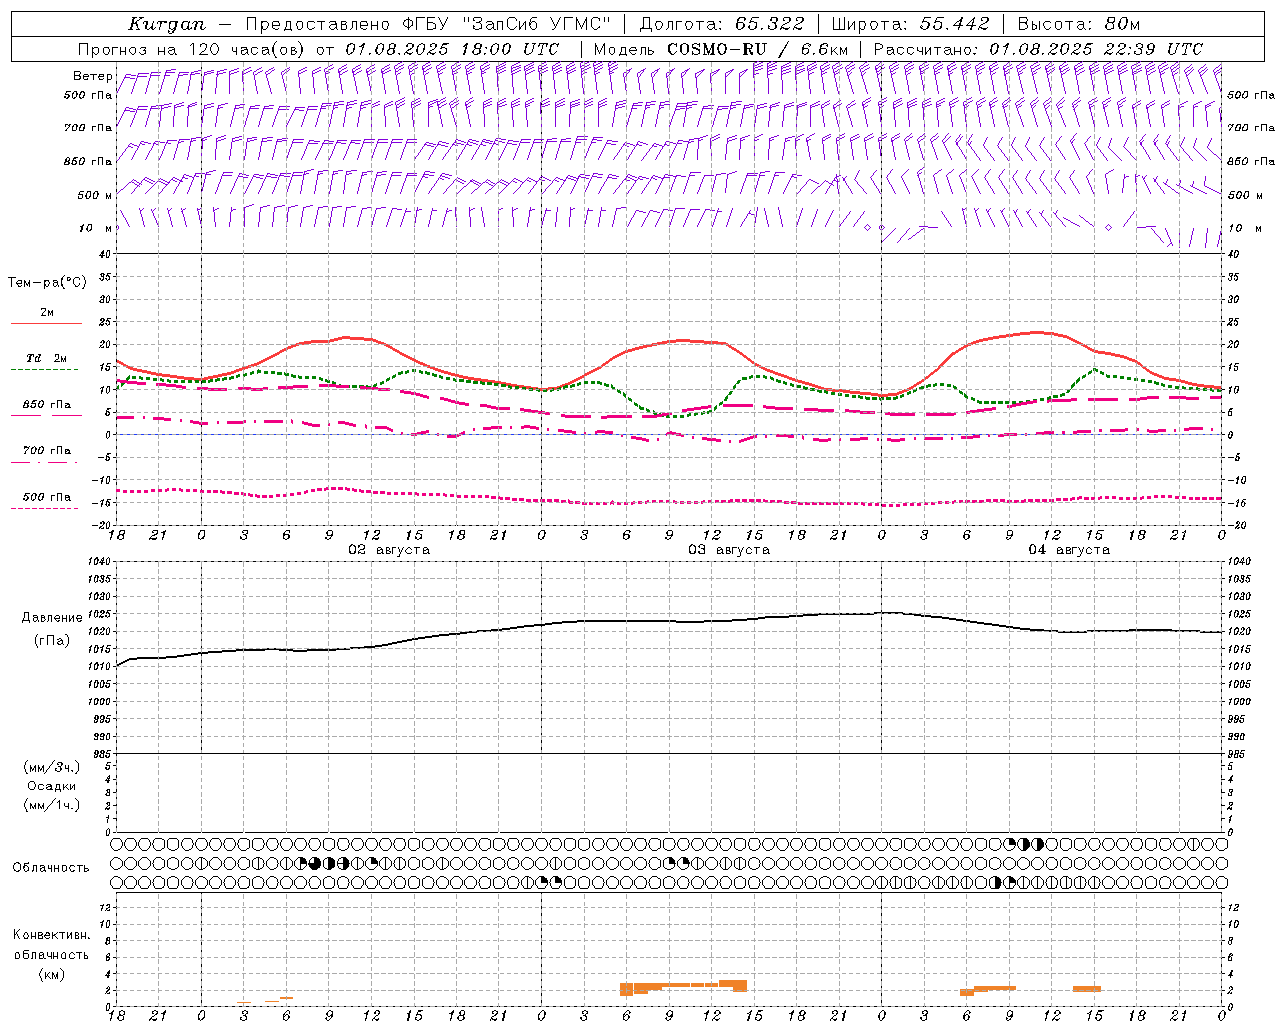
Task: Click the 700 гПа dash-dot legend entry
Action: pyautogui.click(x=46, y=451)
